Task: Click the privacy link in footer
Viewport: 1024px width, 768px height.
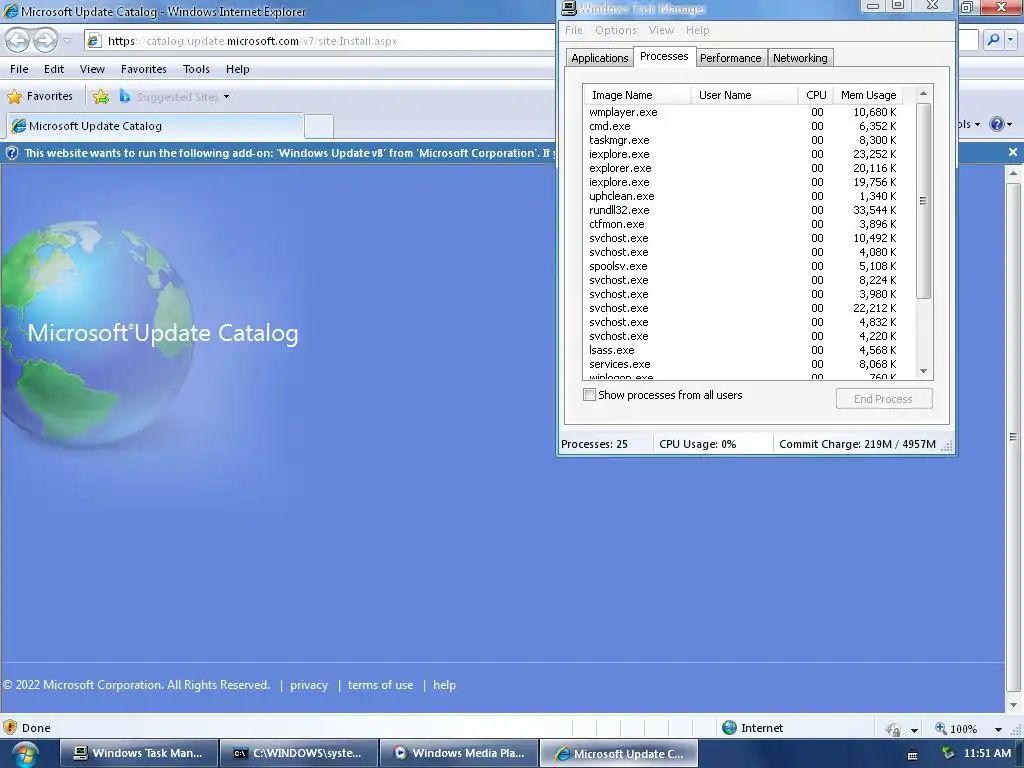Action: [309, 685]
